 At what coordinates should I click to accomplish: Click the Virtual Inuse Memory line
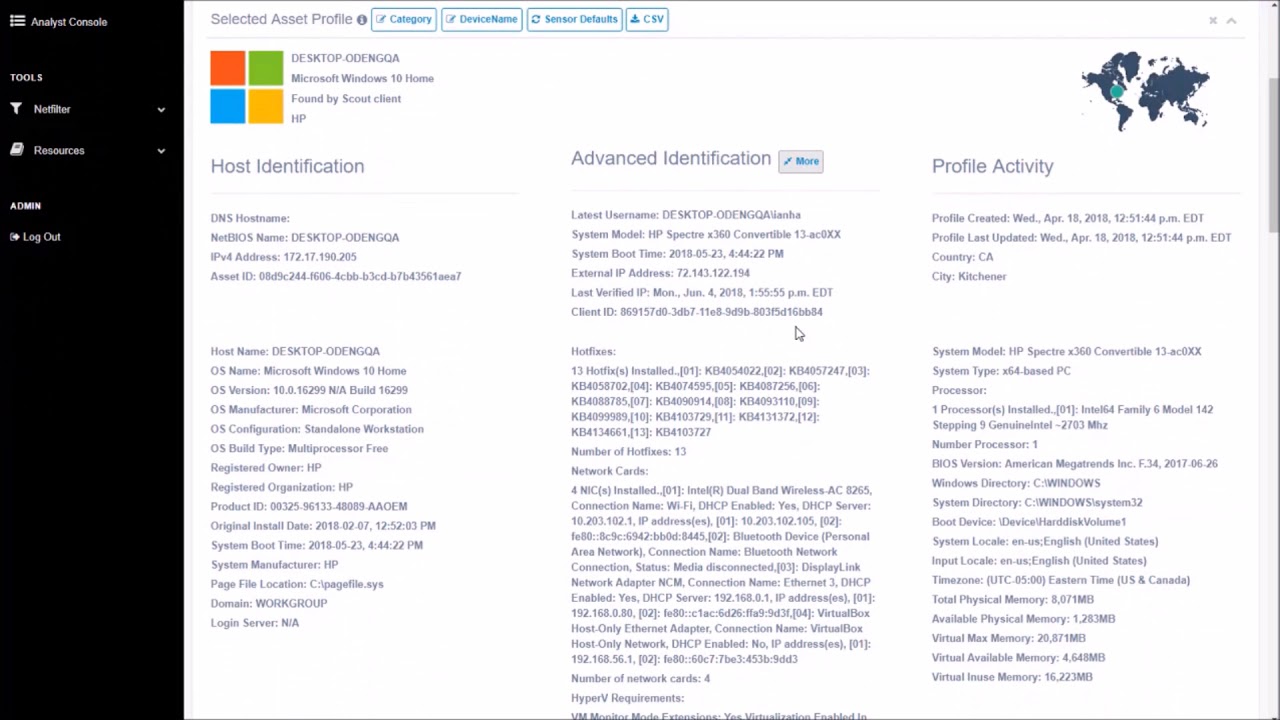[x=1012, y=677]
